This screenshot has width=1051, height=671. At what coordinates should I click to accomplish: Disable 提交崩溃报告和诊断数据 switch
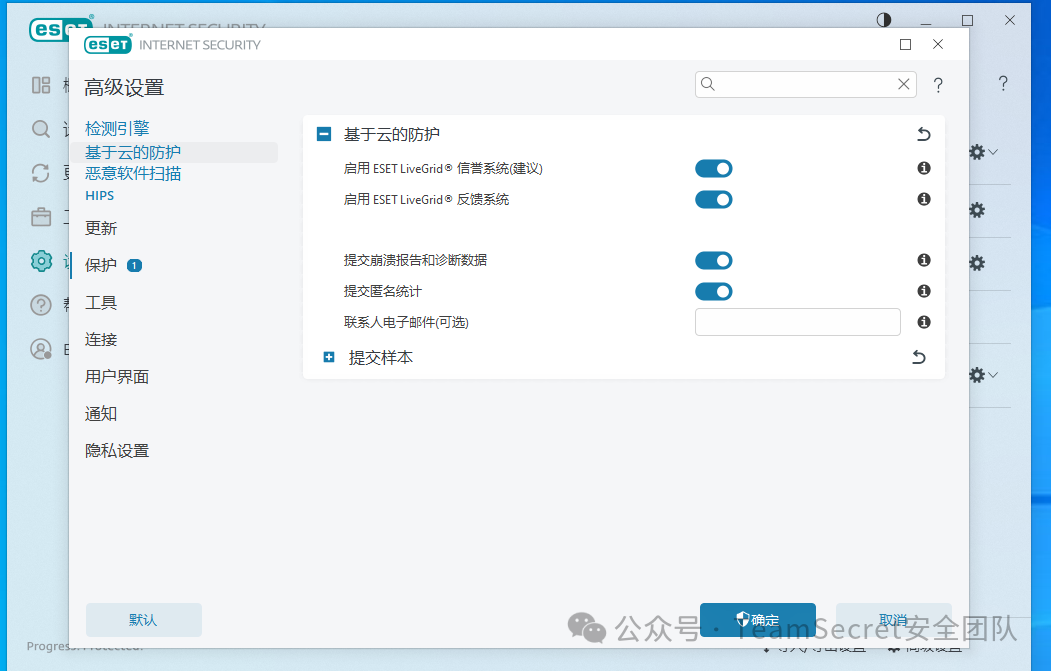coord(713,260)
